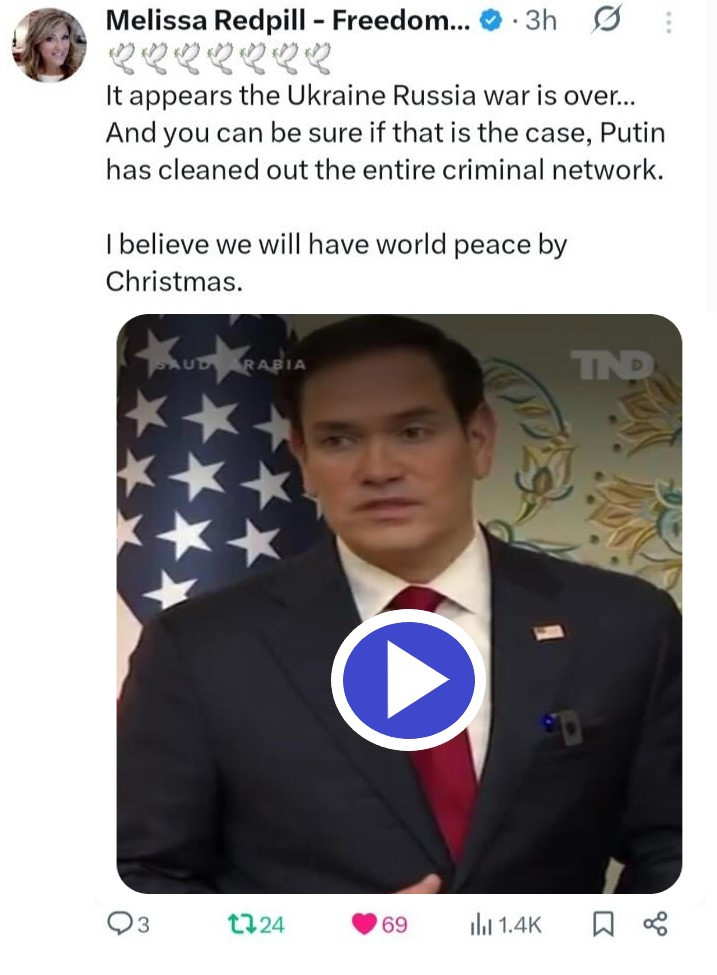
Task: Open Melissa Redpill's profile avatar
Action: pos(49,45)
